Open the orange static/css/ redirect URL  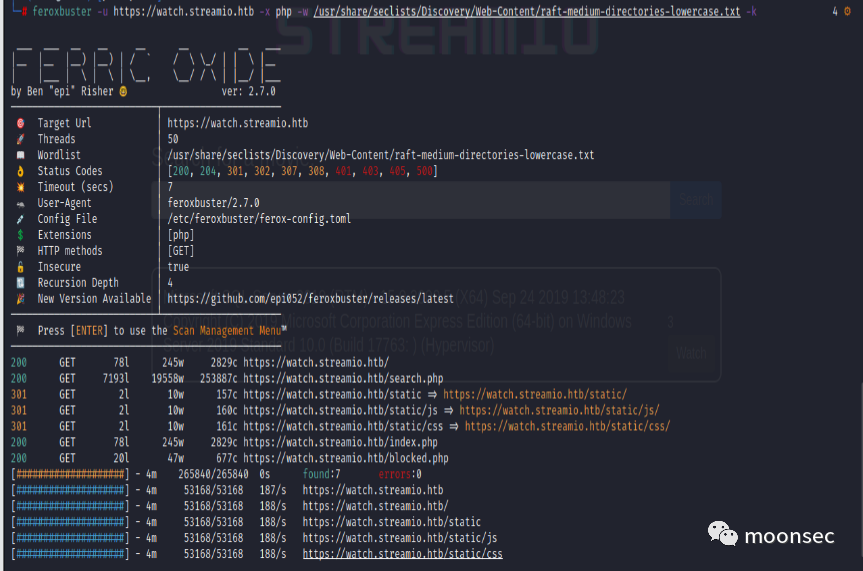567,426
